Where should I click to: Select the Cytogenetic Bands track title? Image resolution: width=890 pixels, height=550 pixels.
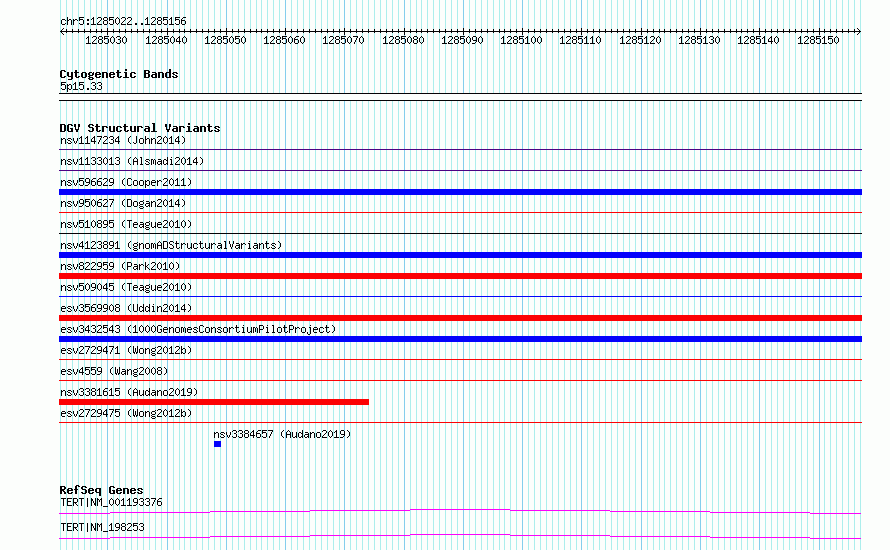(119, 74)
